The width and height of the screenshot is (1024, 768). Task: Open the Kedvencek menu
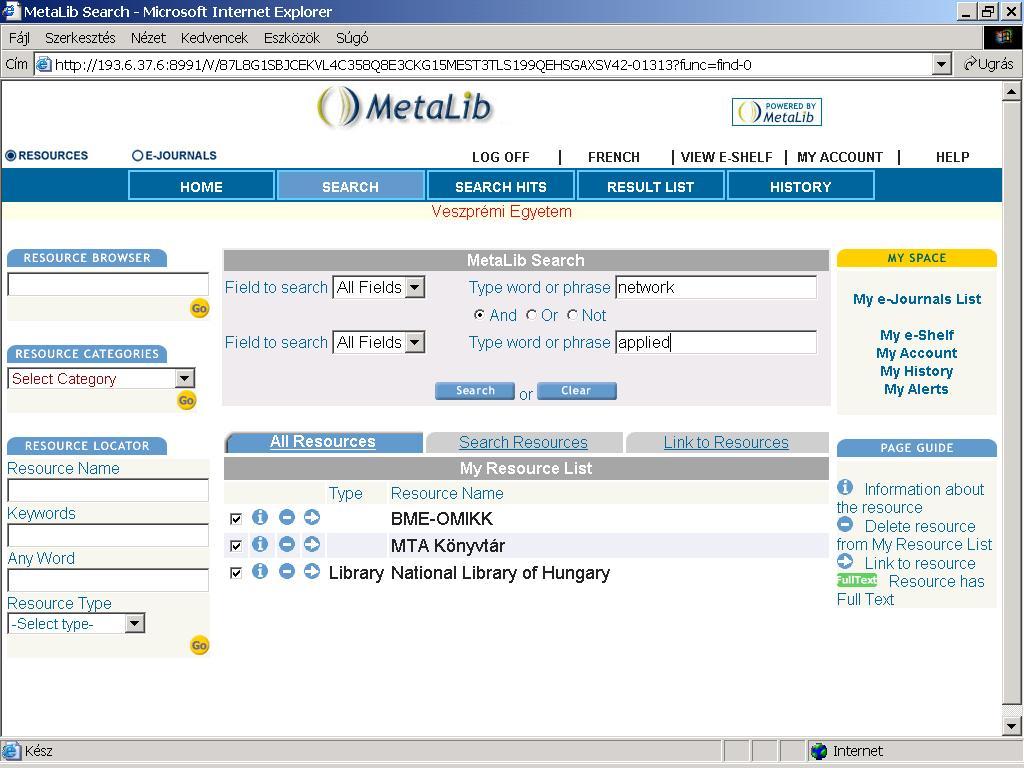tap(214, 38)
